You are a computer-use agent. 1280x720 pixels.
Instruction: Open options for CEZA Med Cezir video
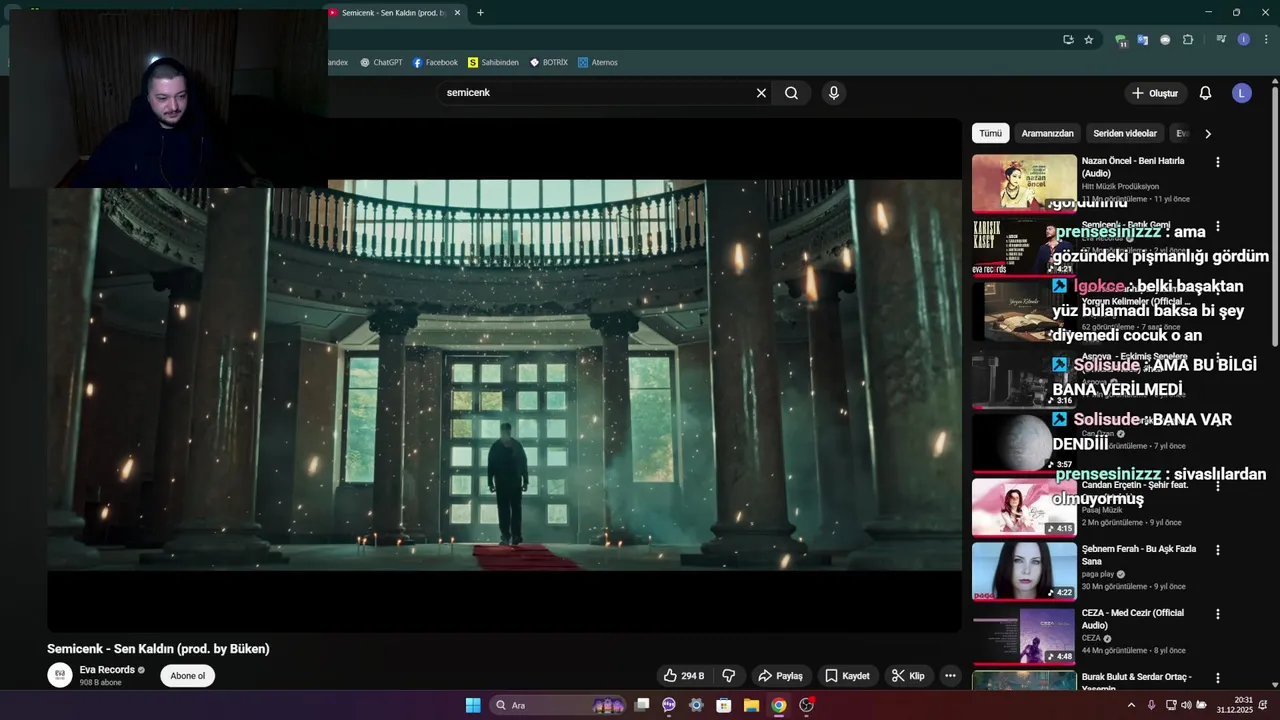[x=1217, y=614]
